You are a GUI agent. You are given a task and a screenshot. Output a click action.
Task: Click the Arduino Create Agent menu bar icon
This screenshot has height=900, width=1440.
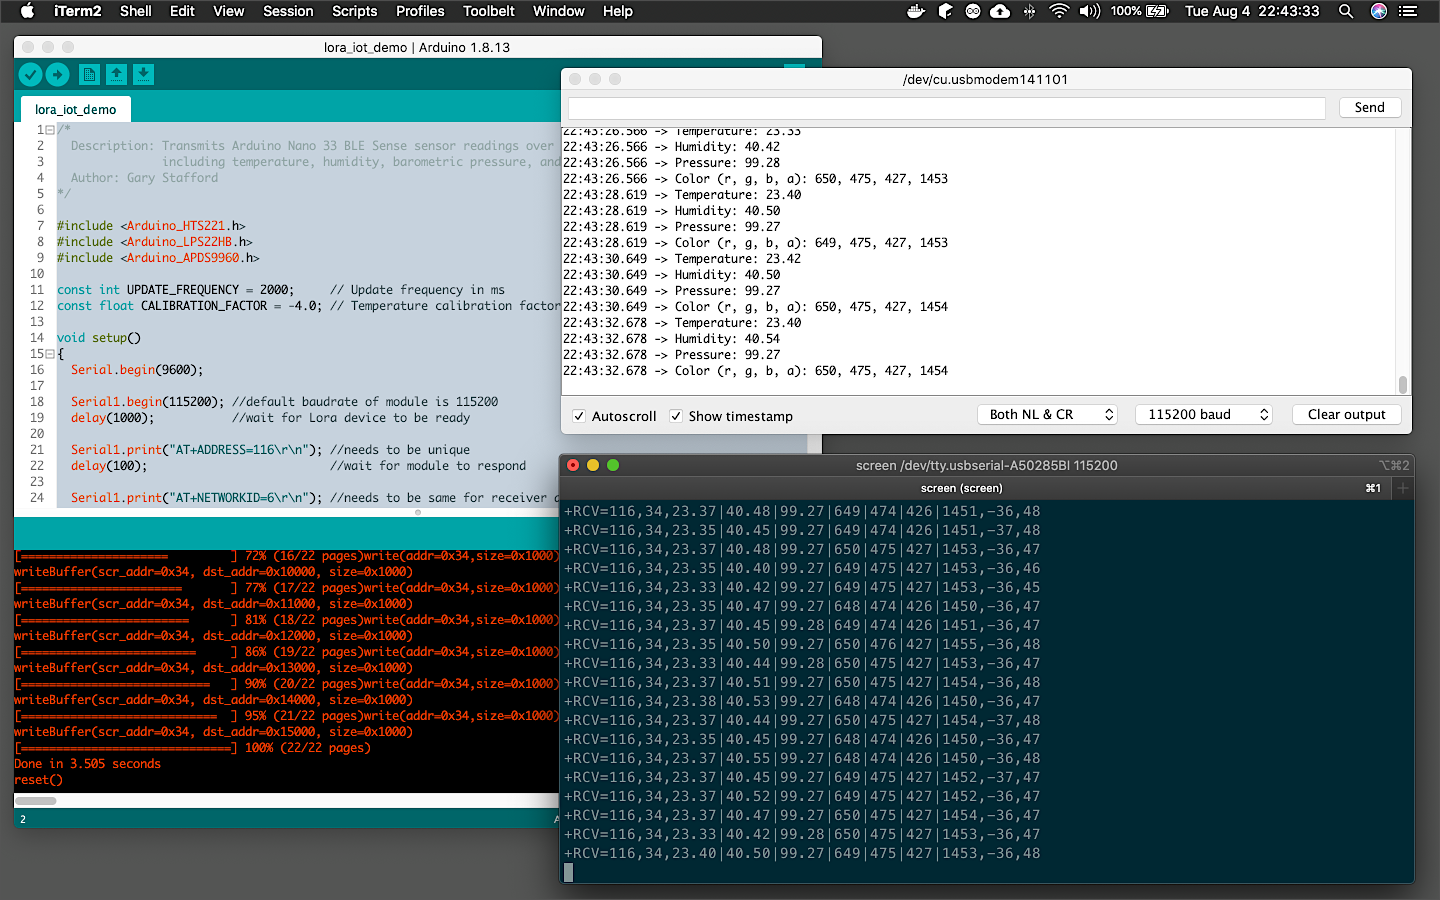(x=973, y=11)
